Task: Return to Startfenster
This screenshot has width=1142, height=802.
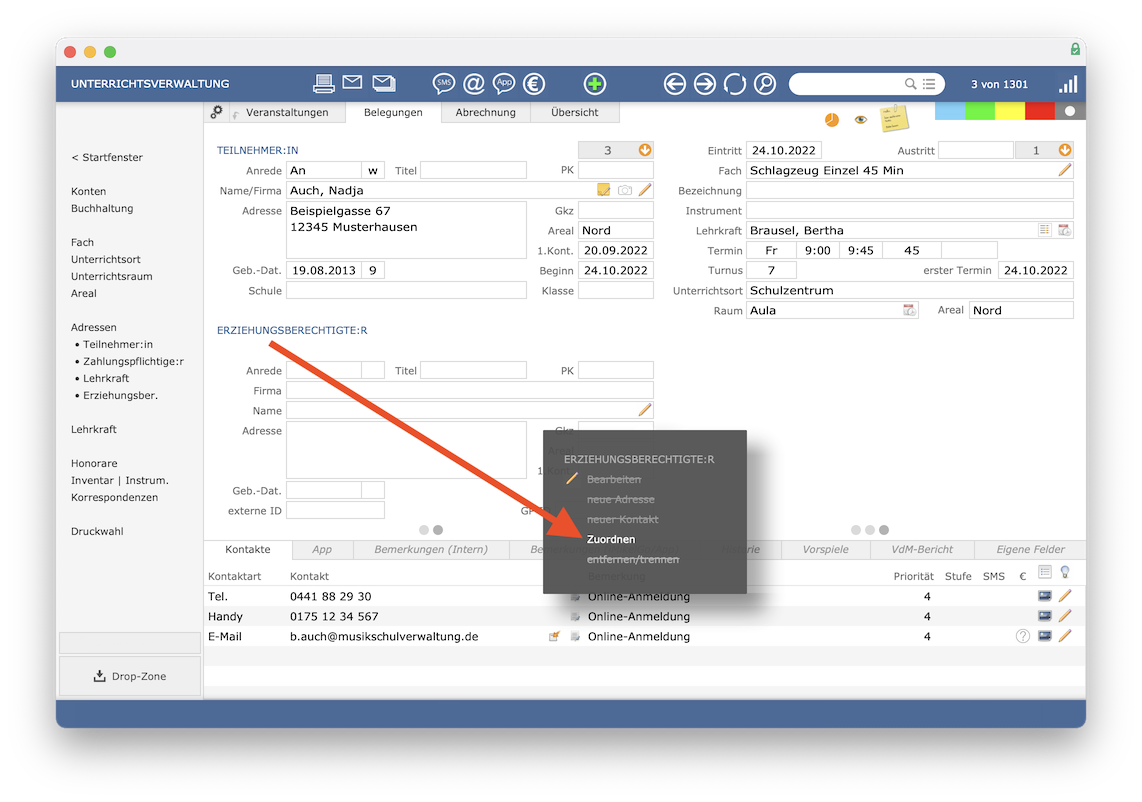Action: [x=107, y=157]
